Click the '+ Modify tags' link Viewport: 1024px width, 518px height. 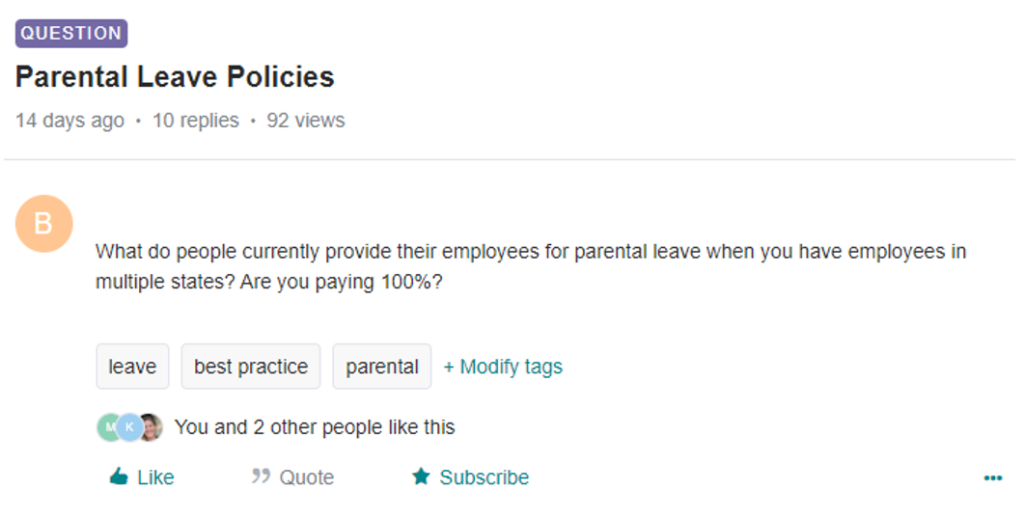coord(503,366)
